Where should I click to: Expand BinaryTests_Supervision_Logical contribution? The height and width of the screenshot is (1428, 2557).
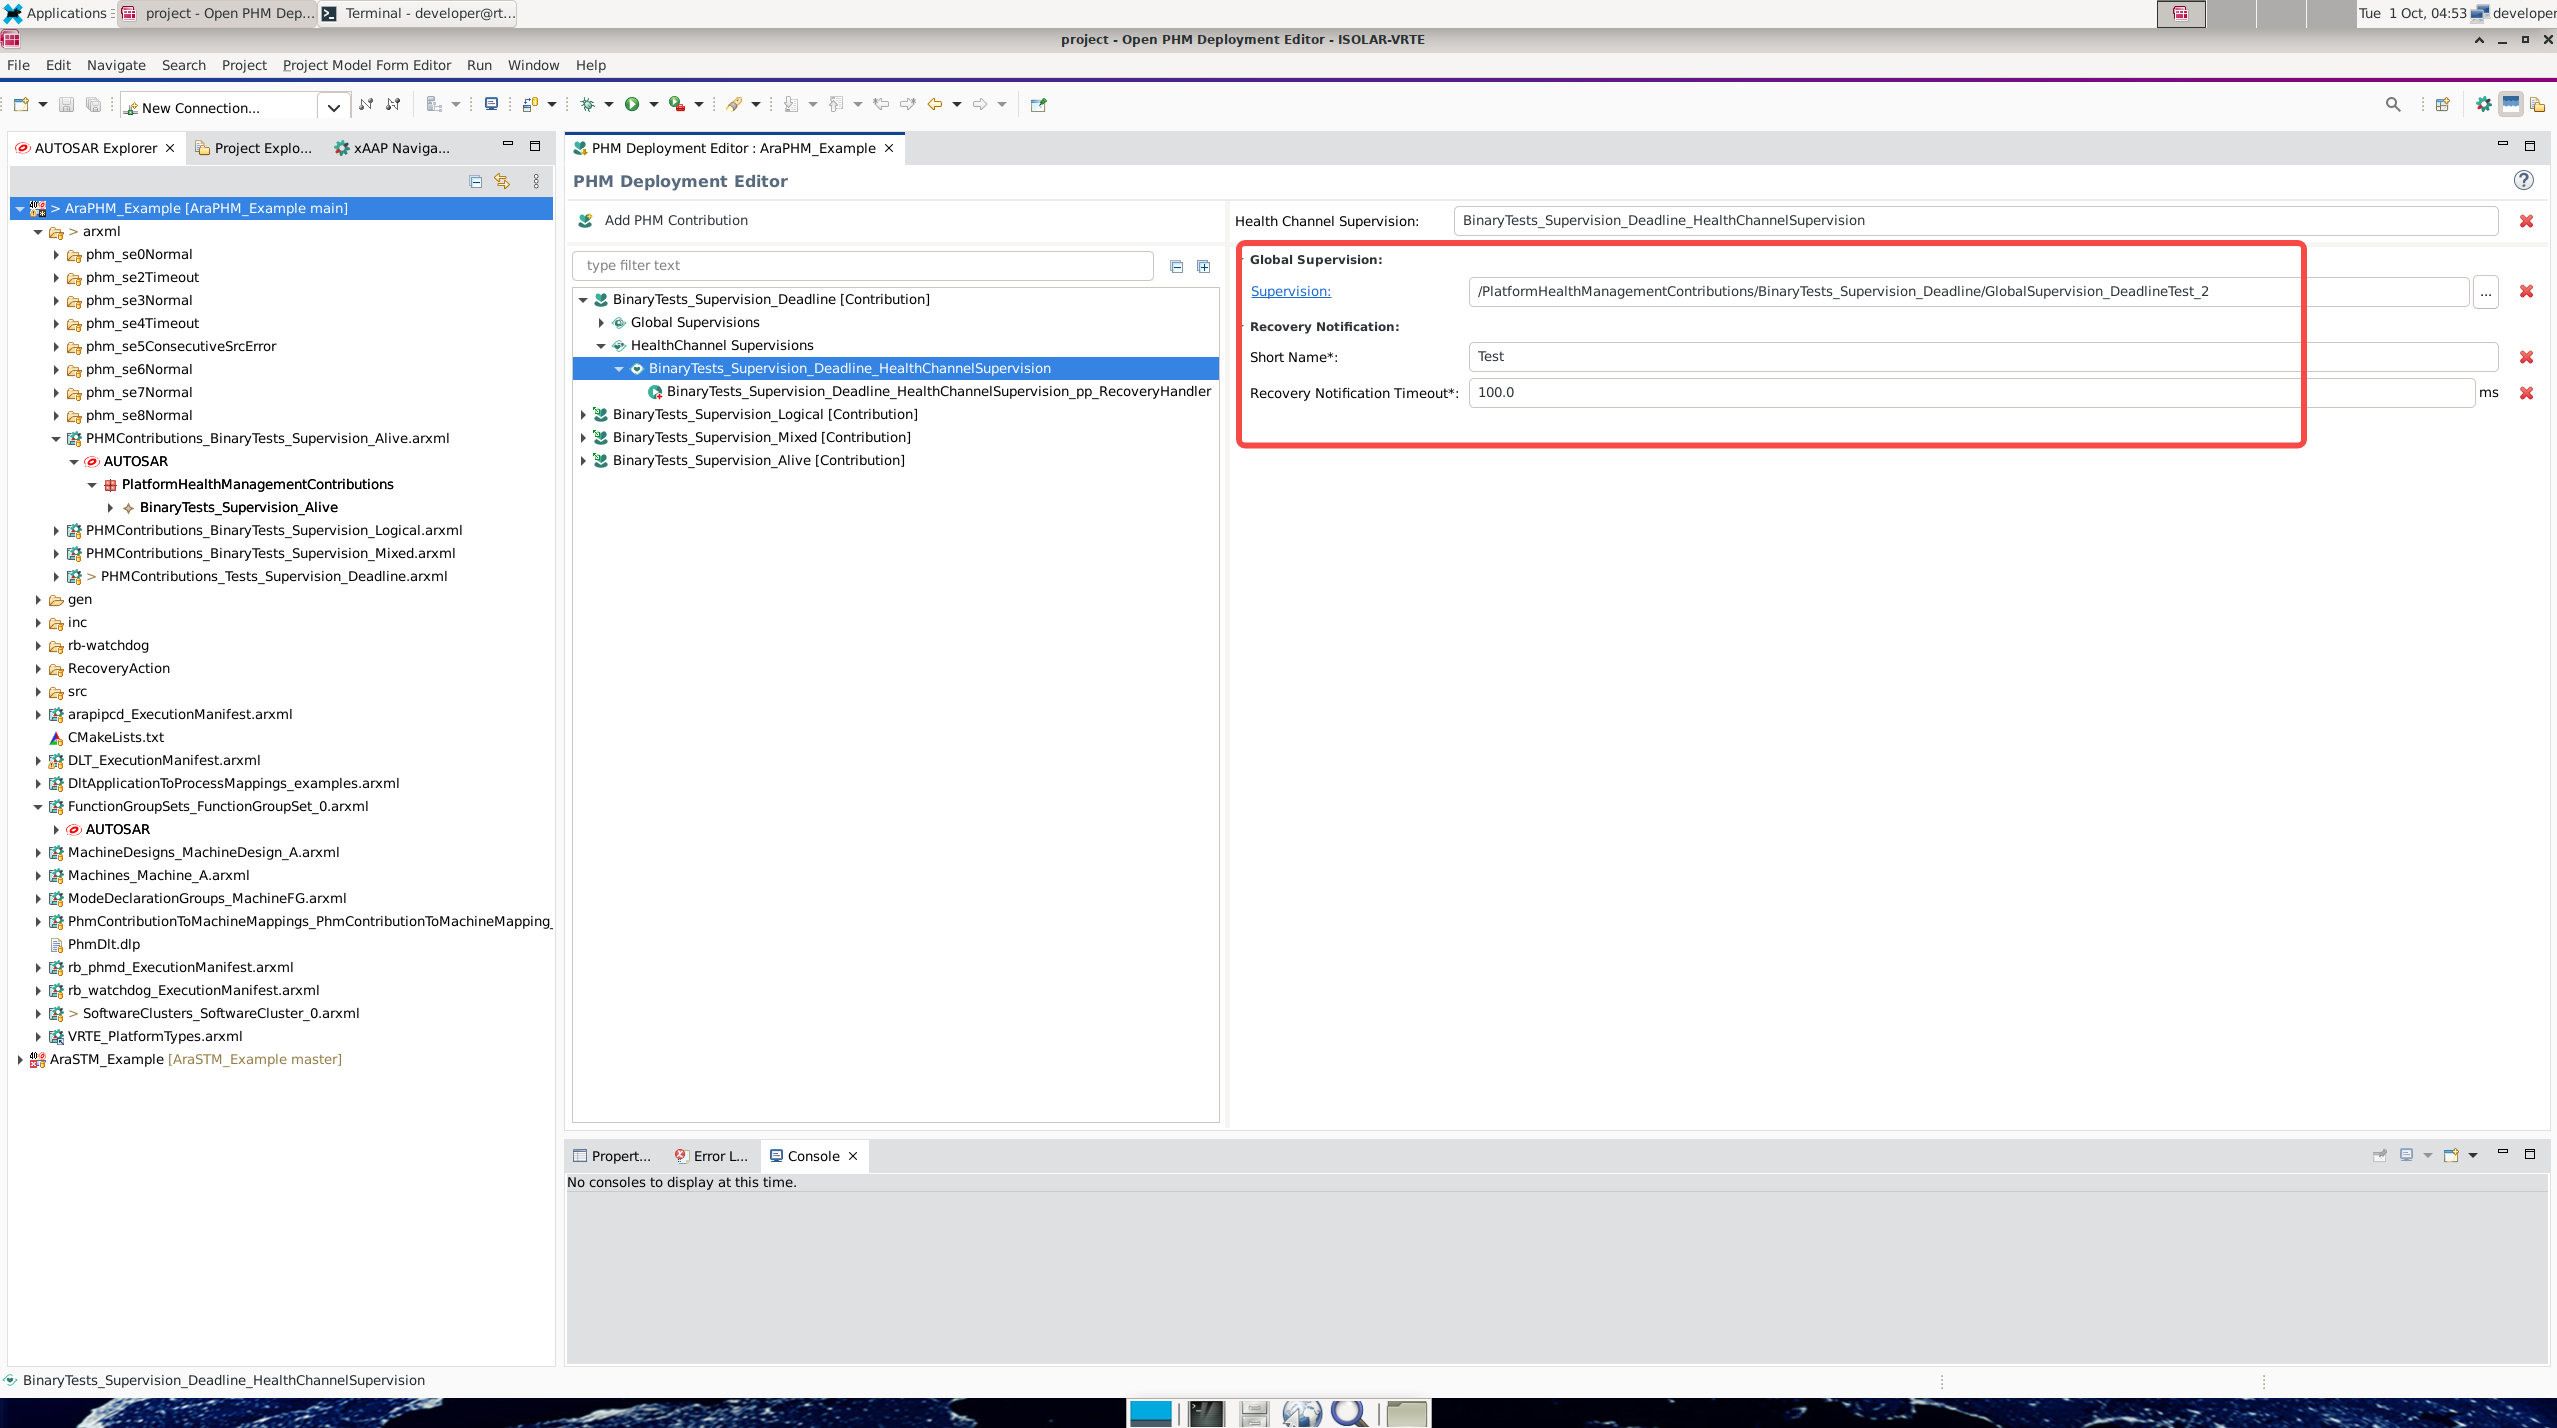click(x=583, y=415)
